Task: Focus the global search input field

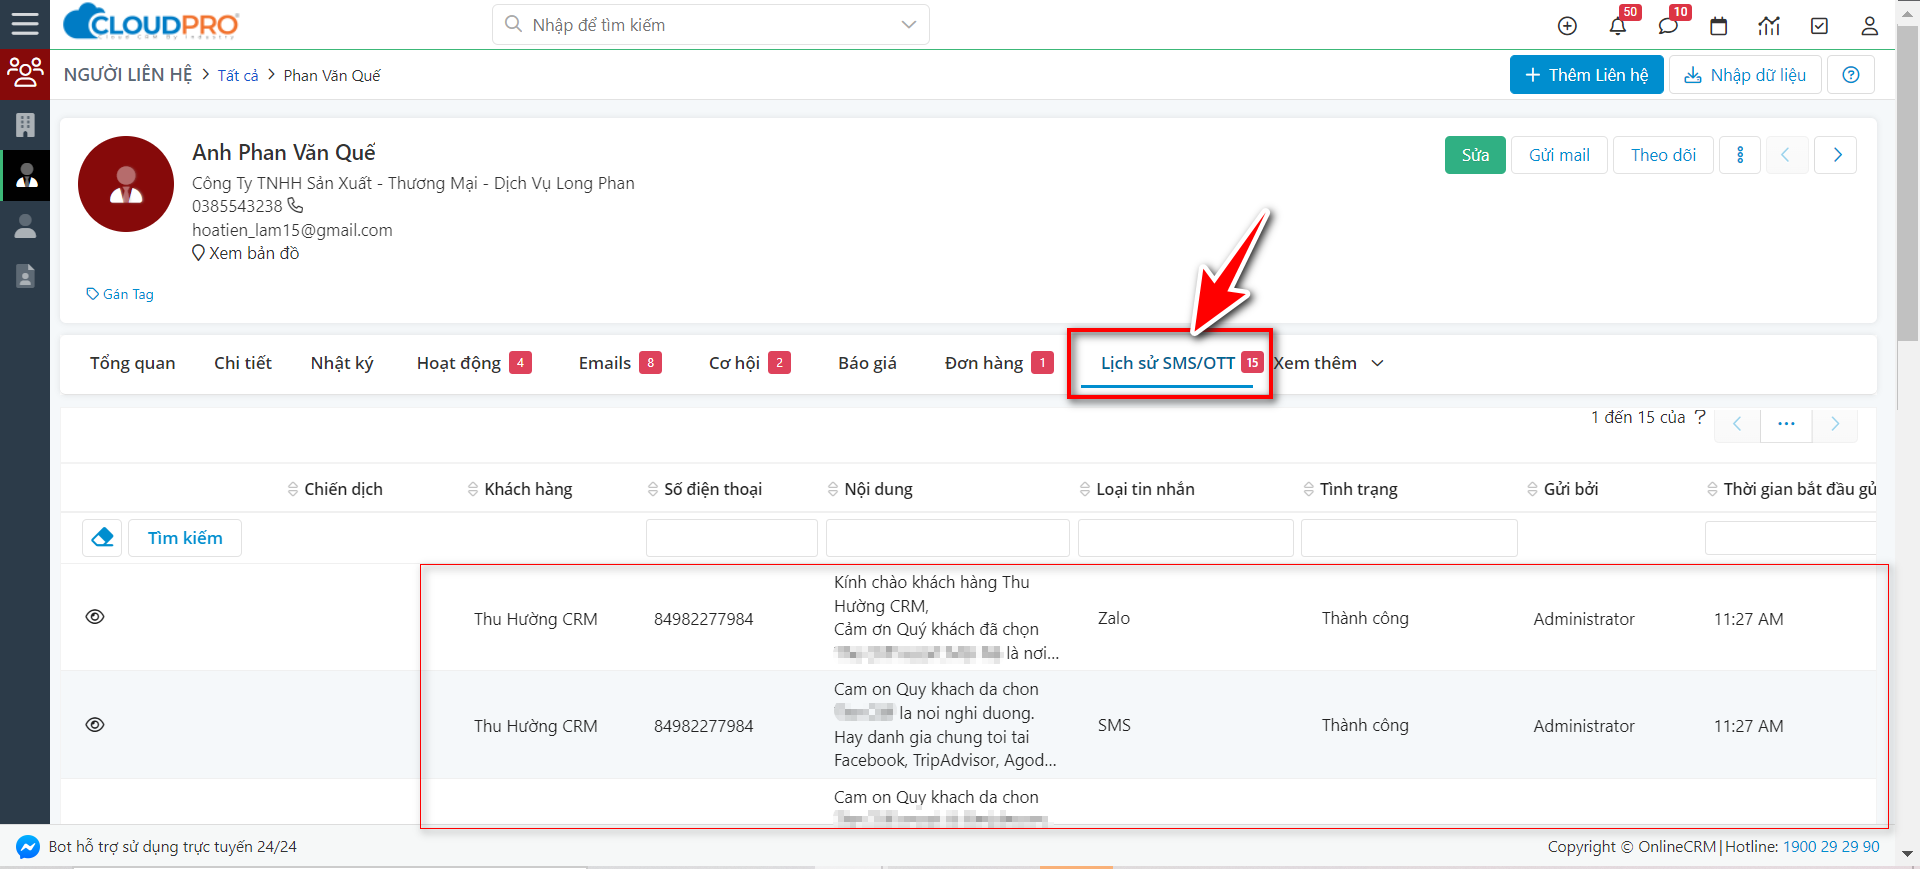Action: [710, 25]
